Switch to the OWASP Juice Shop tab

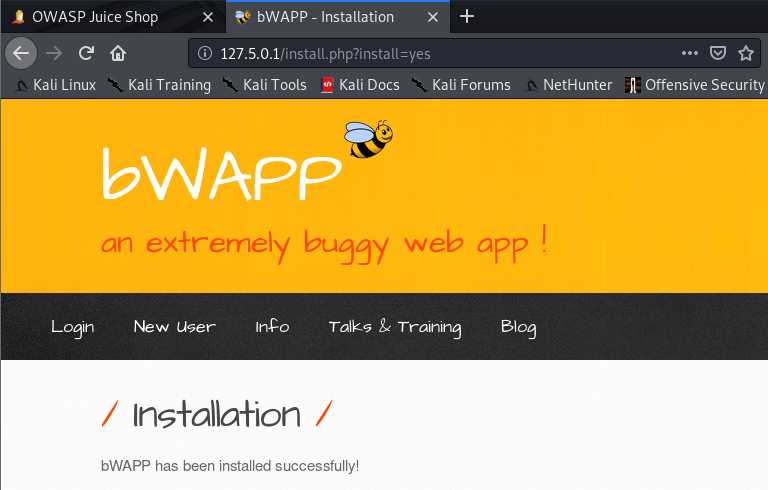113,17
